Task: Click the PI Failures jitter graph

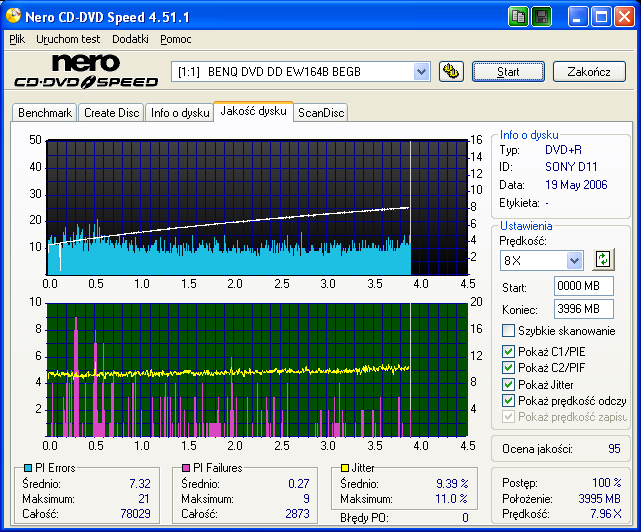Action: pos(257,370)
